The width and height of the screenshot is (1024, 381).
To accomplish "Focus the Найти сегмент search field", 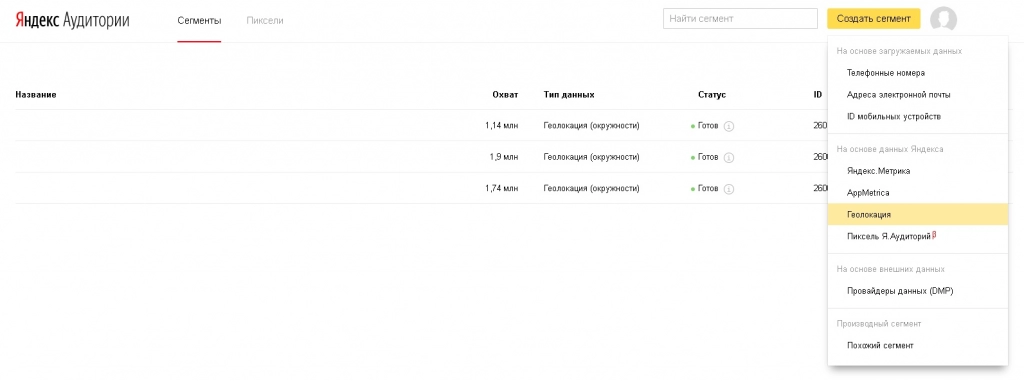I will point(740,19).
